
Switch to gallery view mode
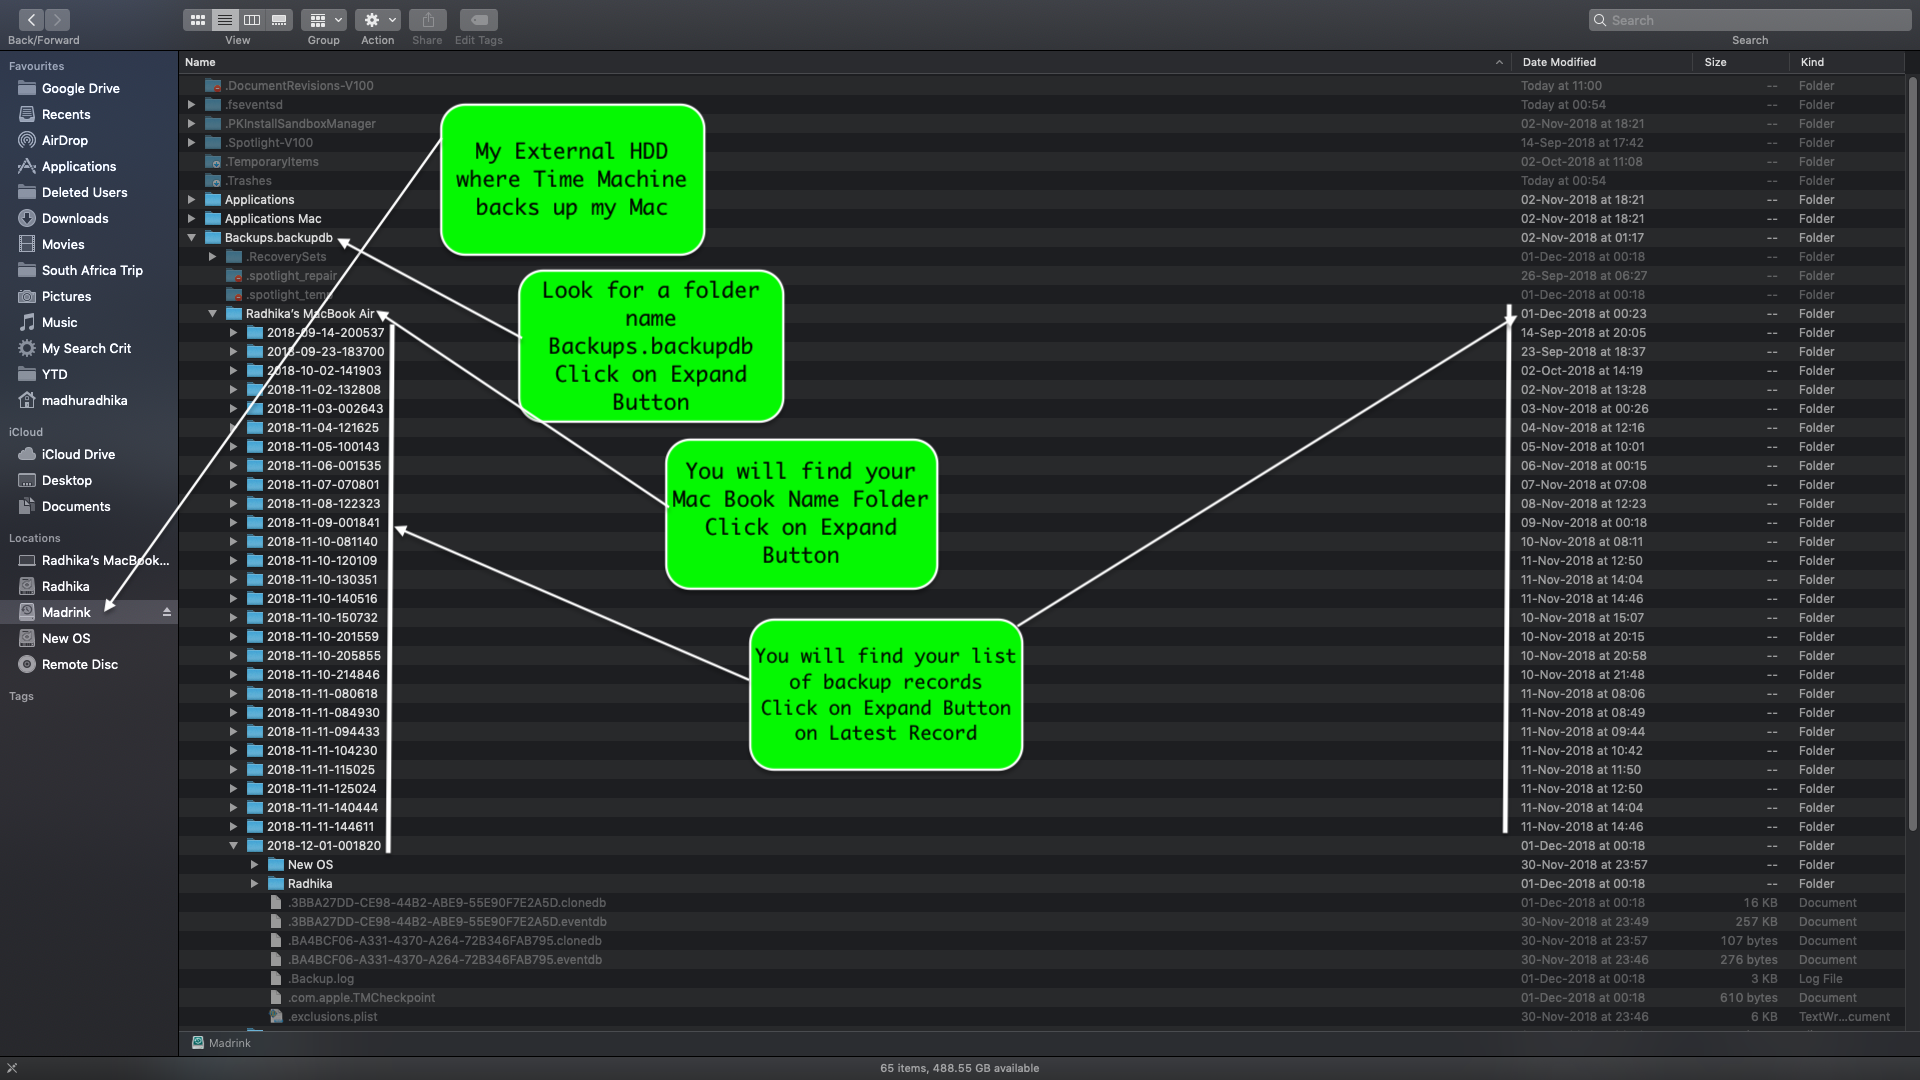279,20
